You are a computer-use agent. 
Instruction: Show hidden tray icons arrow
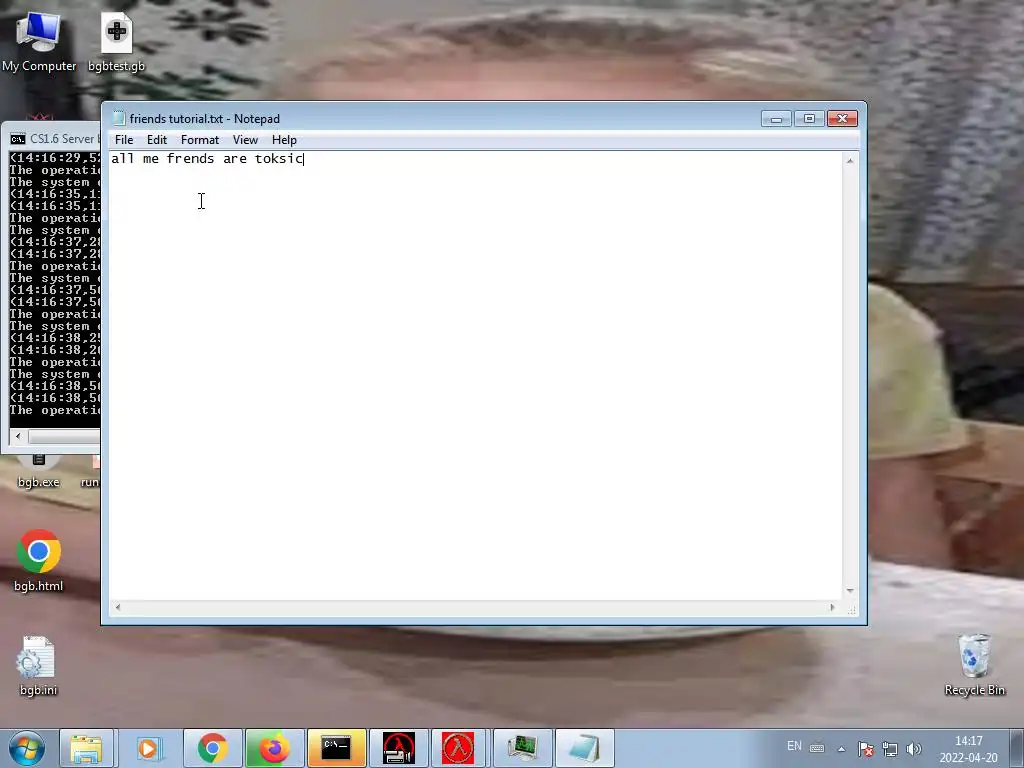point(842,749)
